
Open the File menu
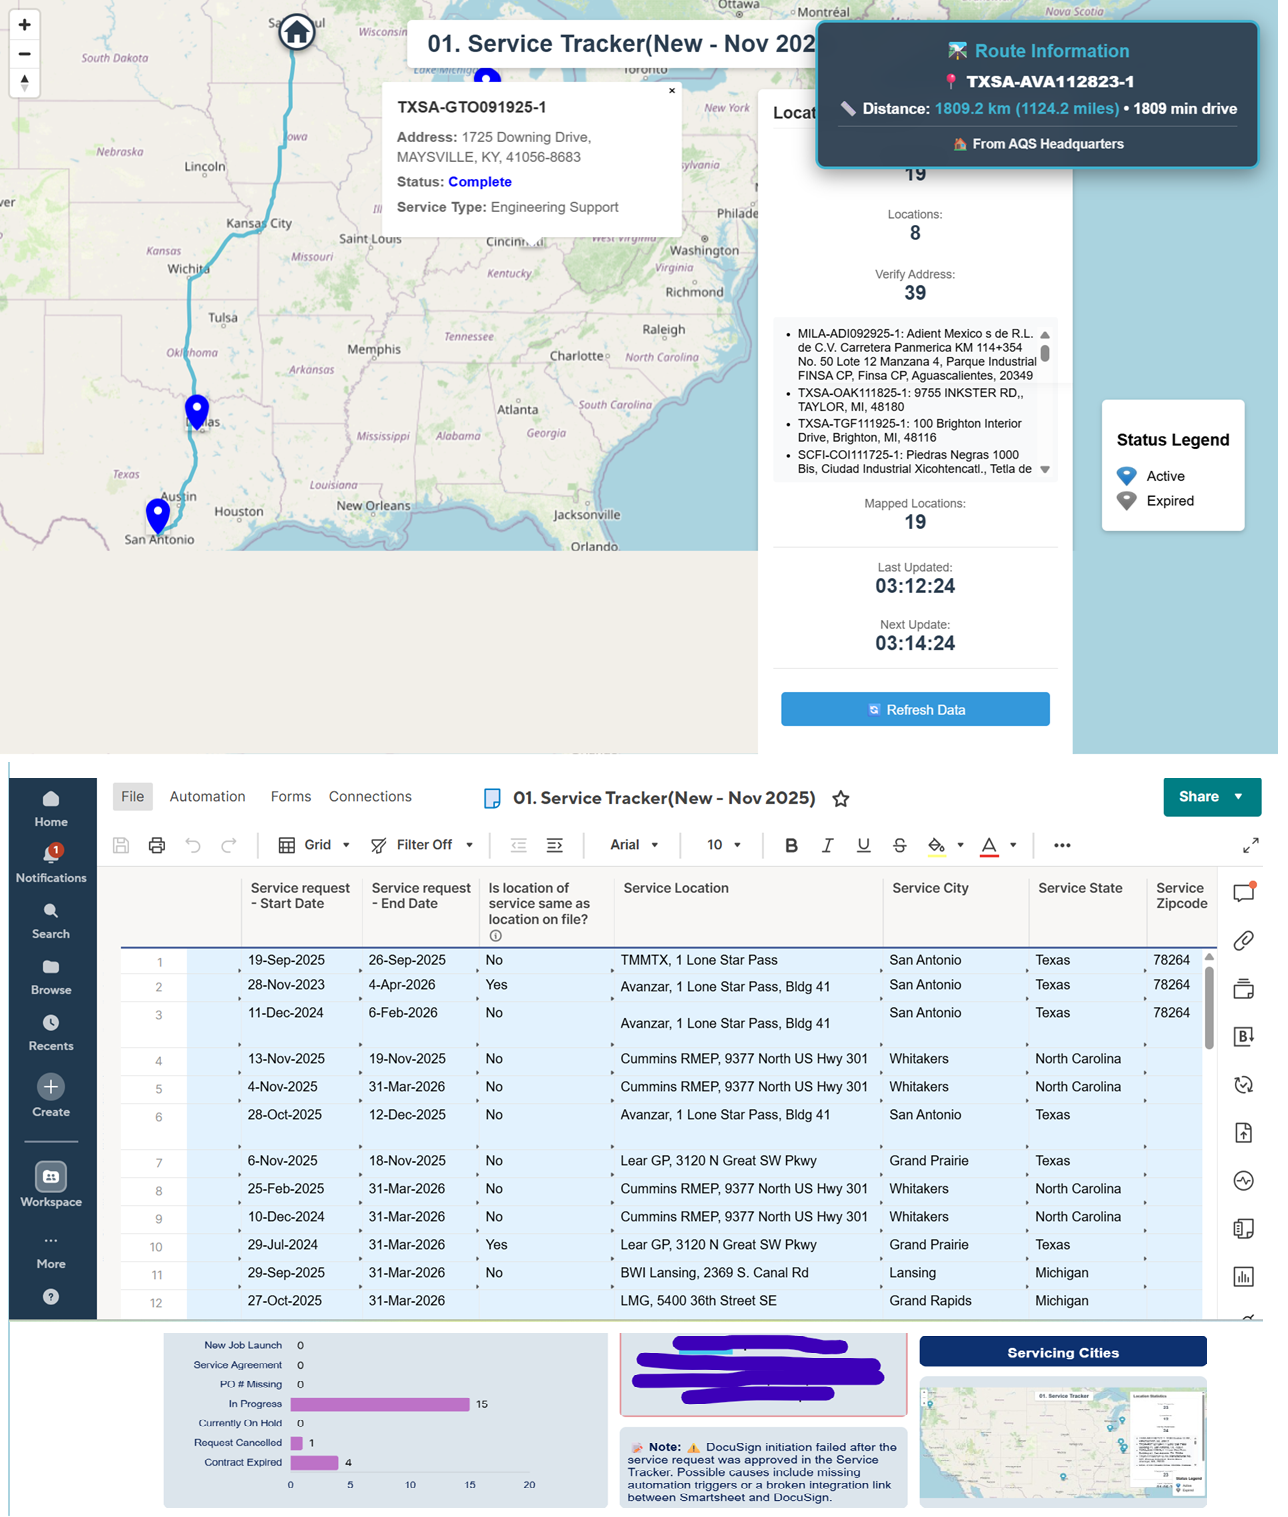133,796
